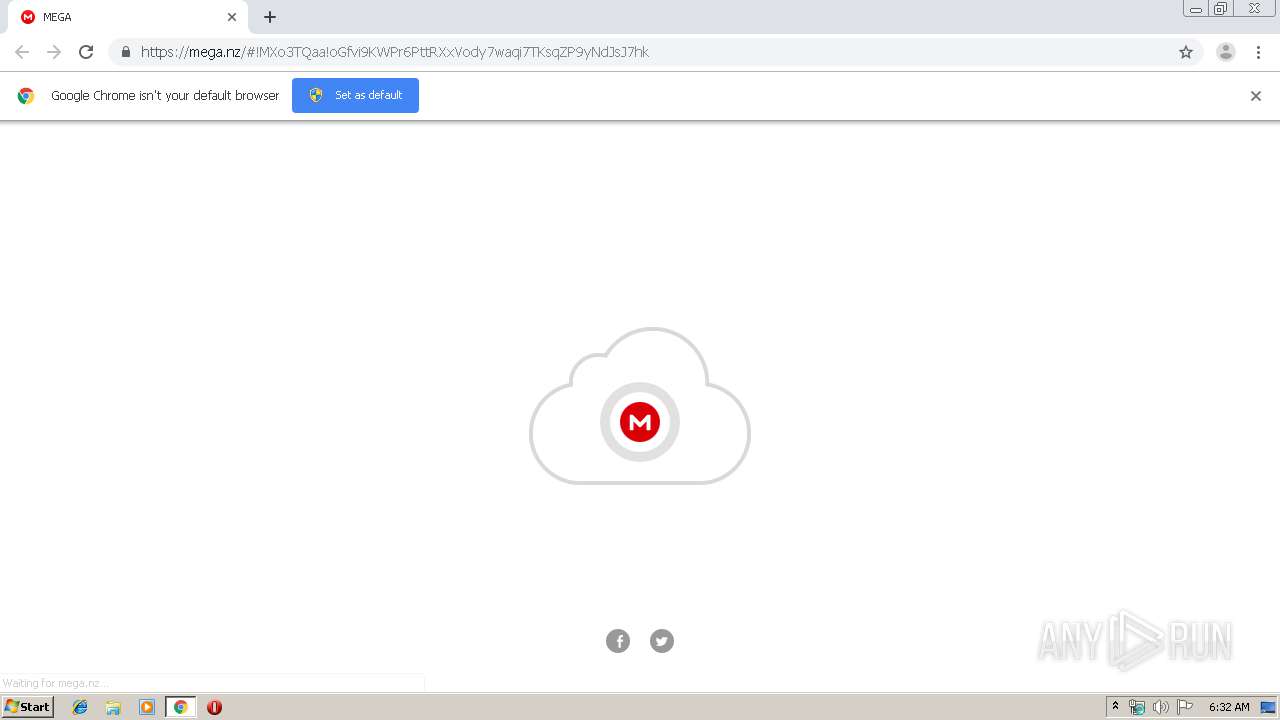The image size is (1280, 720).
Task: Click the browser Back arrow
Action: [x=22, y=52]
